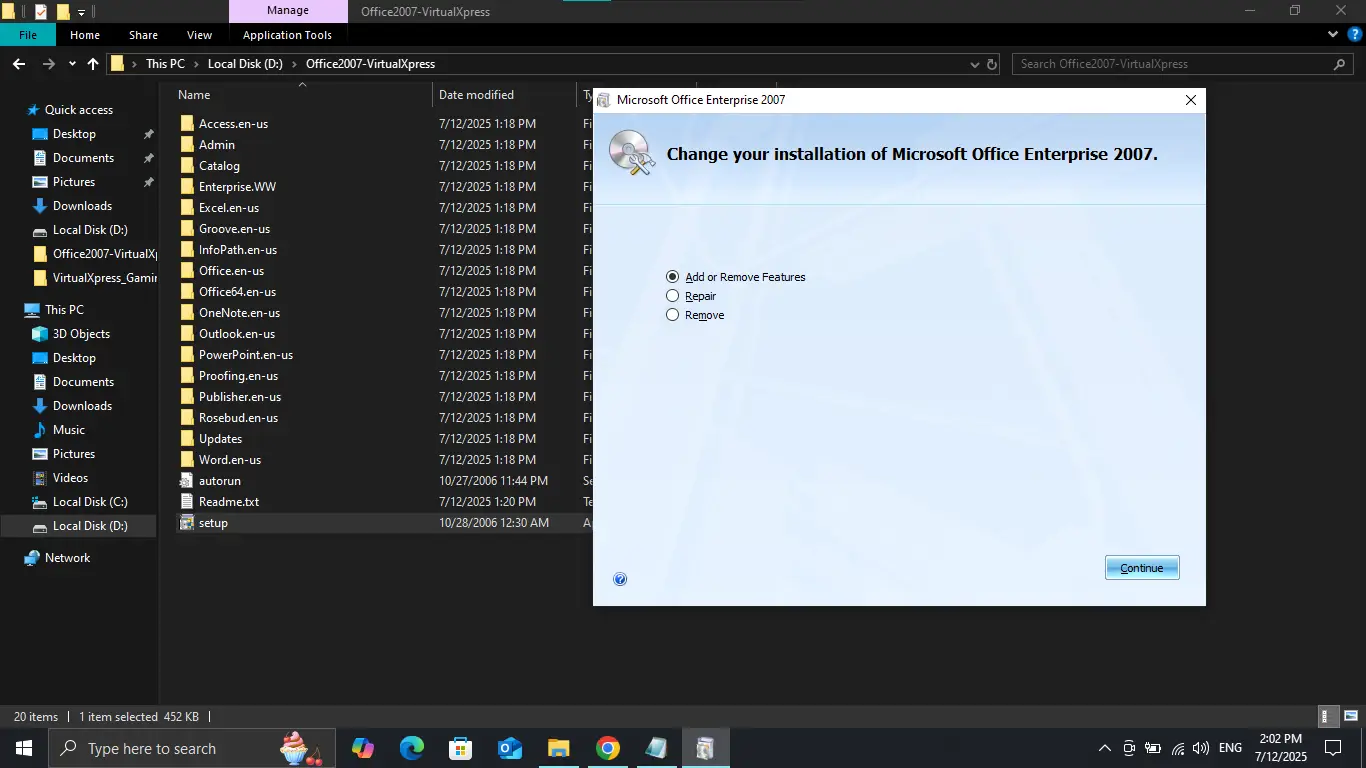The image size is (1366, 768).
Task: Click the ENG language indicator
Action: pos(1230,748)
